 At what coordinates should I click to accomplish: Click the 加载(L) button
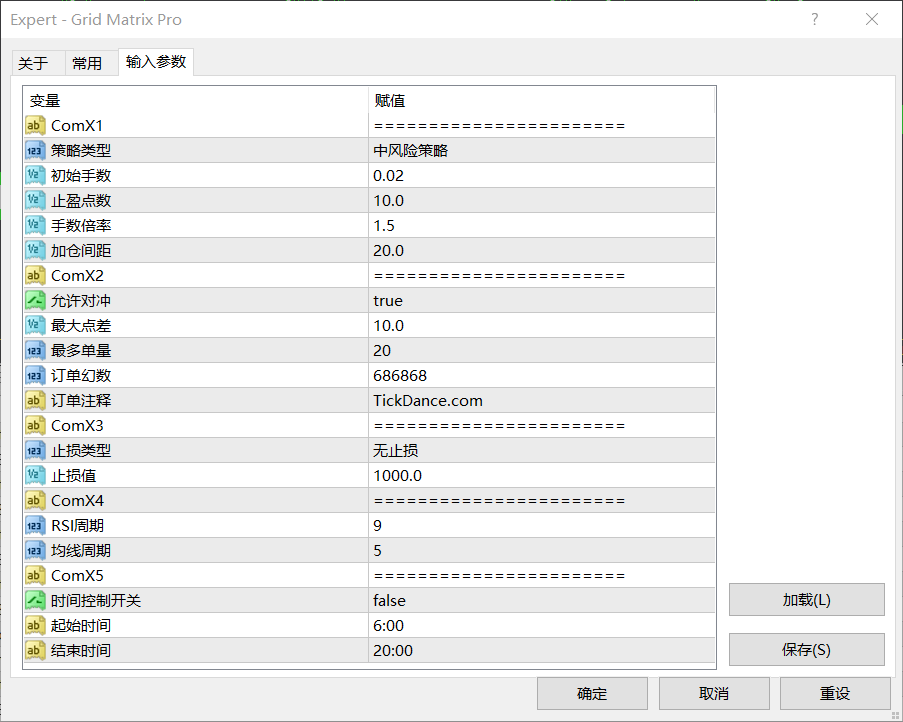(806, 600)
